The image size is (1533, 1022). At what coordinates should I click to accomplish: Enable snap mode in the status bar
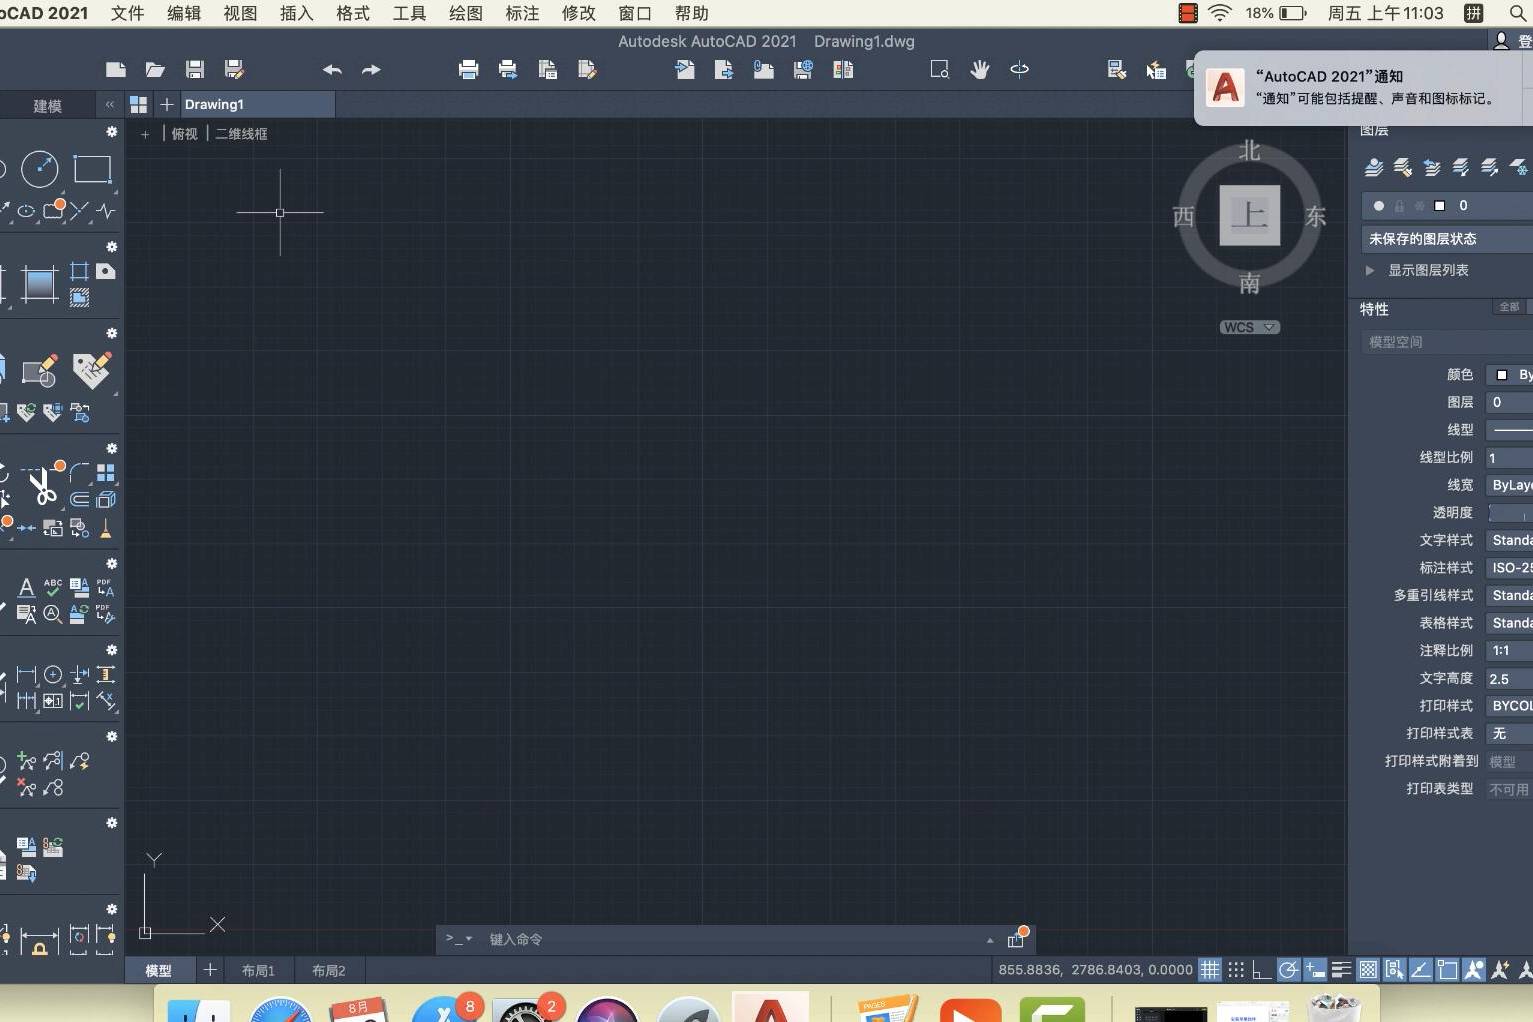(1237, 969)
